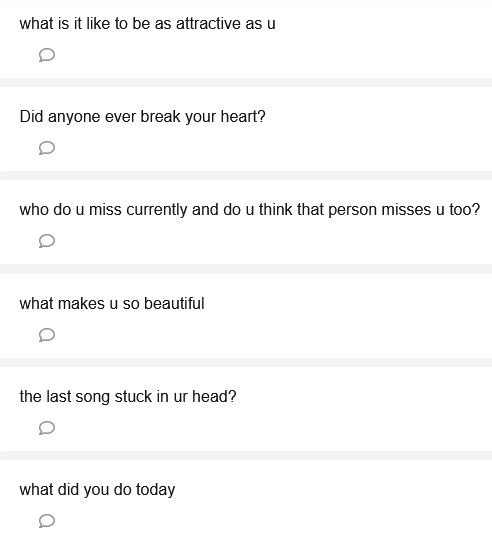
Task: Open reply for who do u miss question
Action: [47, 241]
